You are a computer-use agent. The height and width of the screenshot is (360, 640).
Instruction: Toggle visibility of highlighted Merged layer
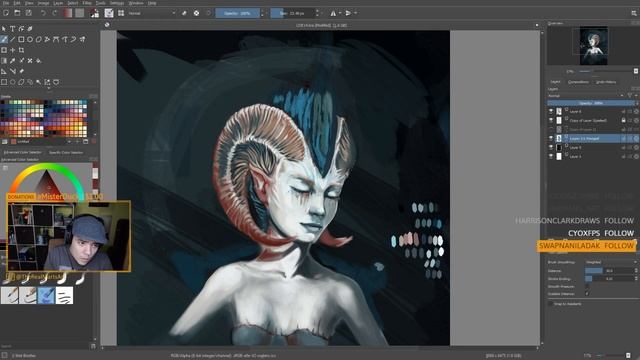551,138
